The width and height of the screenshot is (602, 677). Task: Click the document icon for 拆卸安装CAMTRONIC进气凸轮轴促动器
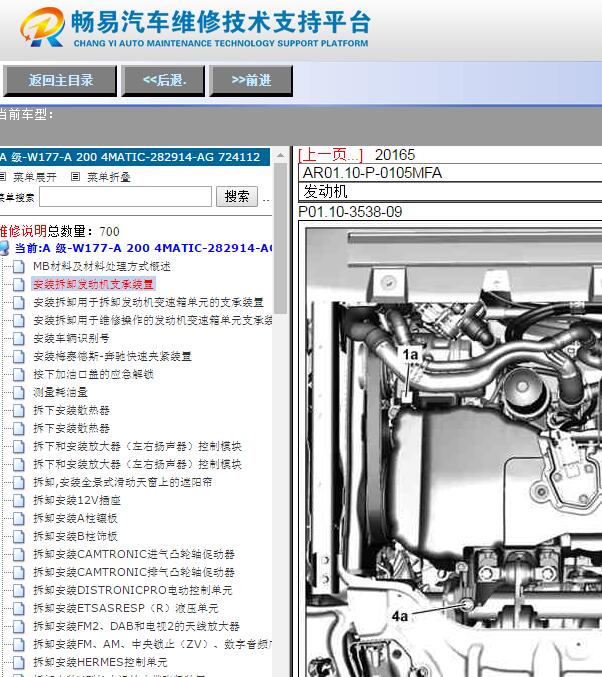point(19,554)
